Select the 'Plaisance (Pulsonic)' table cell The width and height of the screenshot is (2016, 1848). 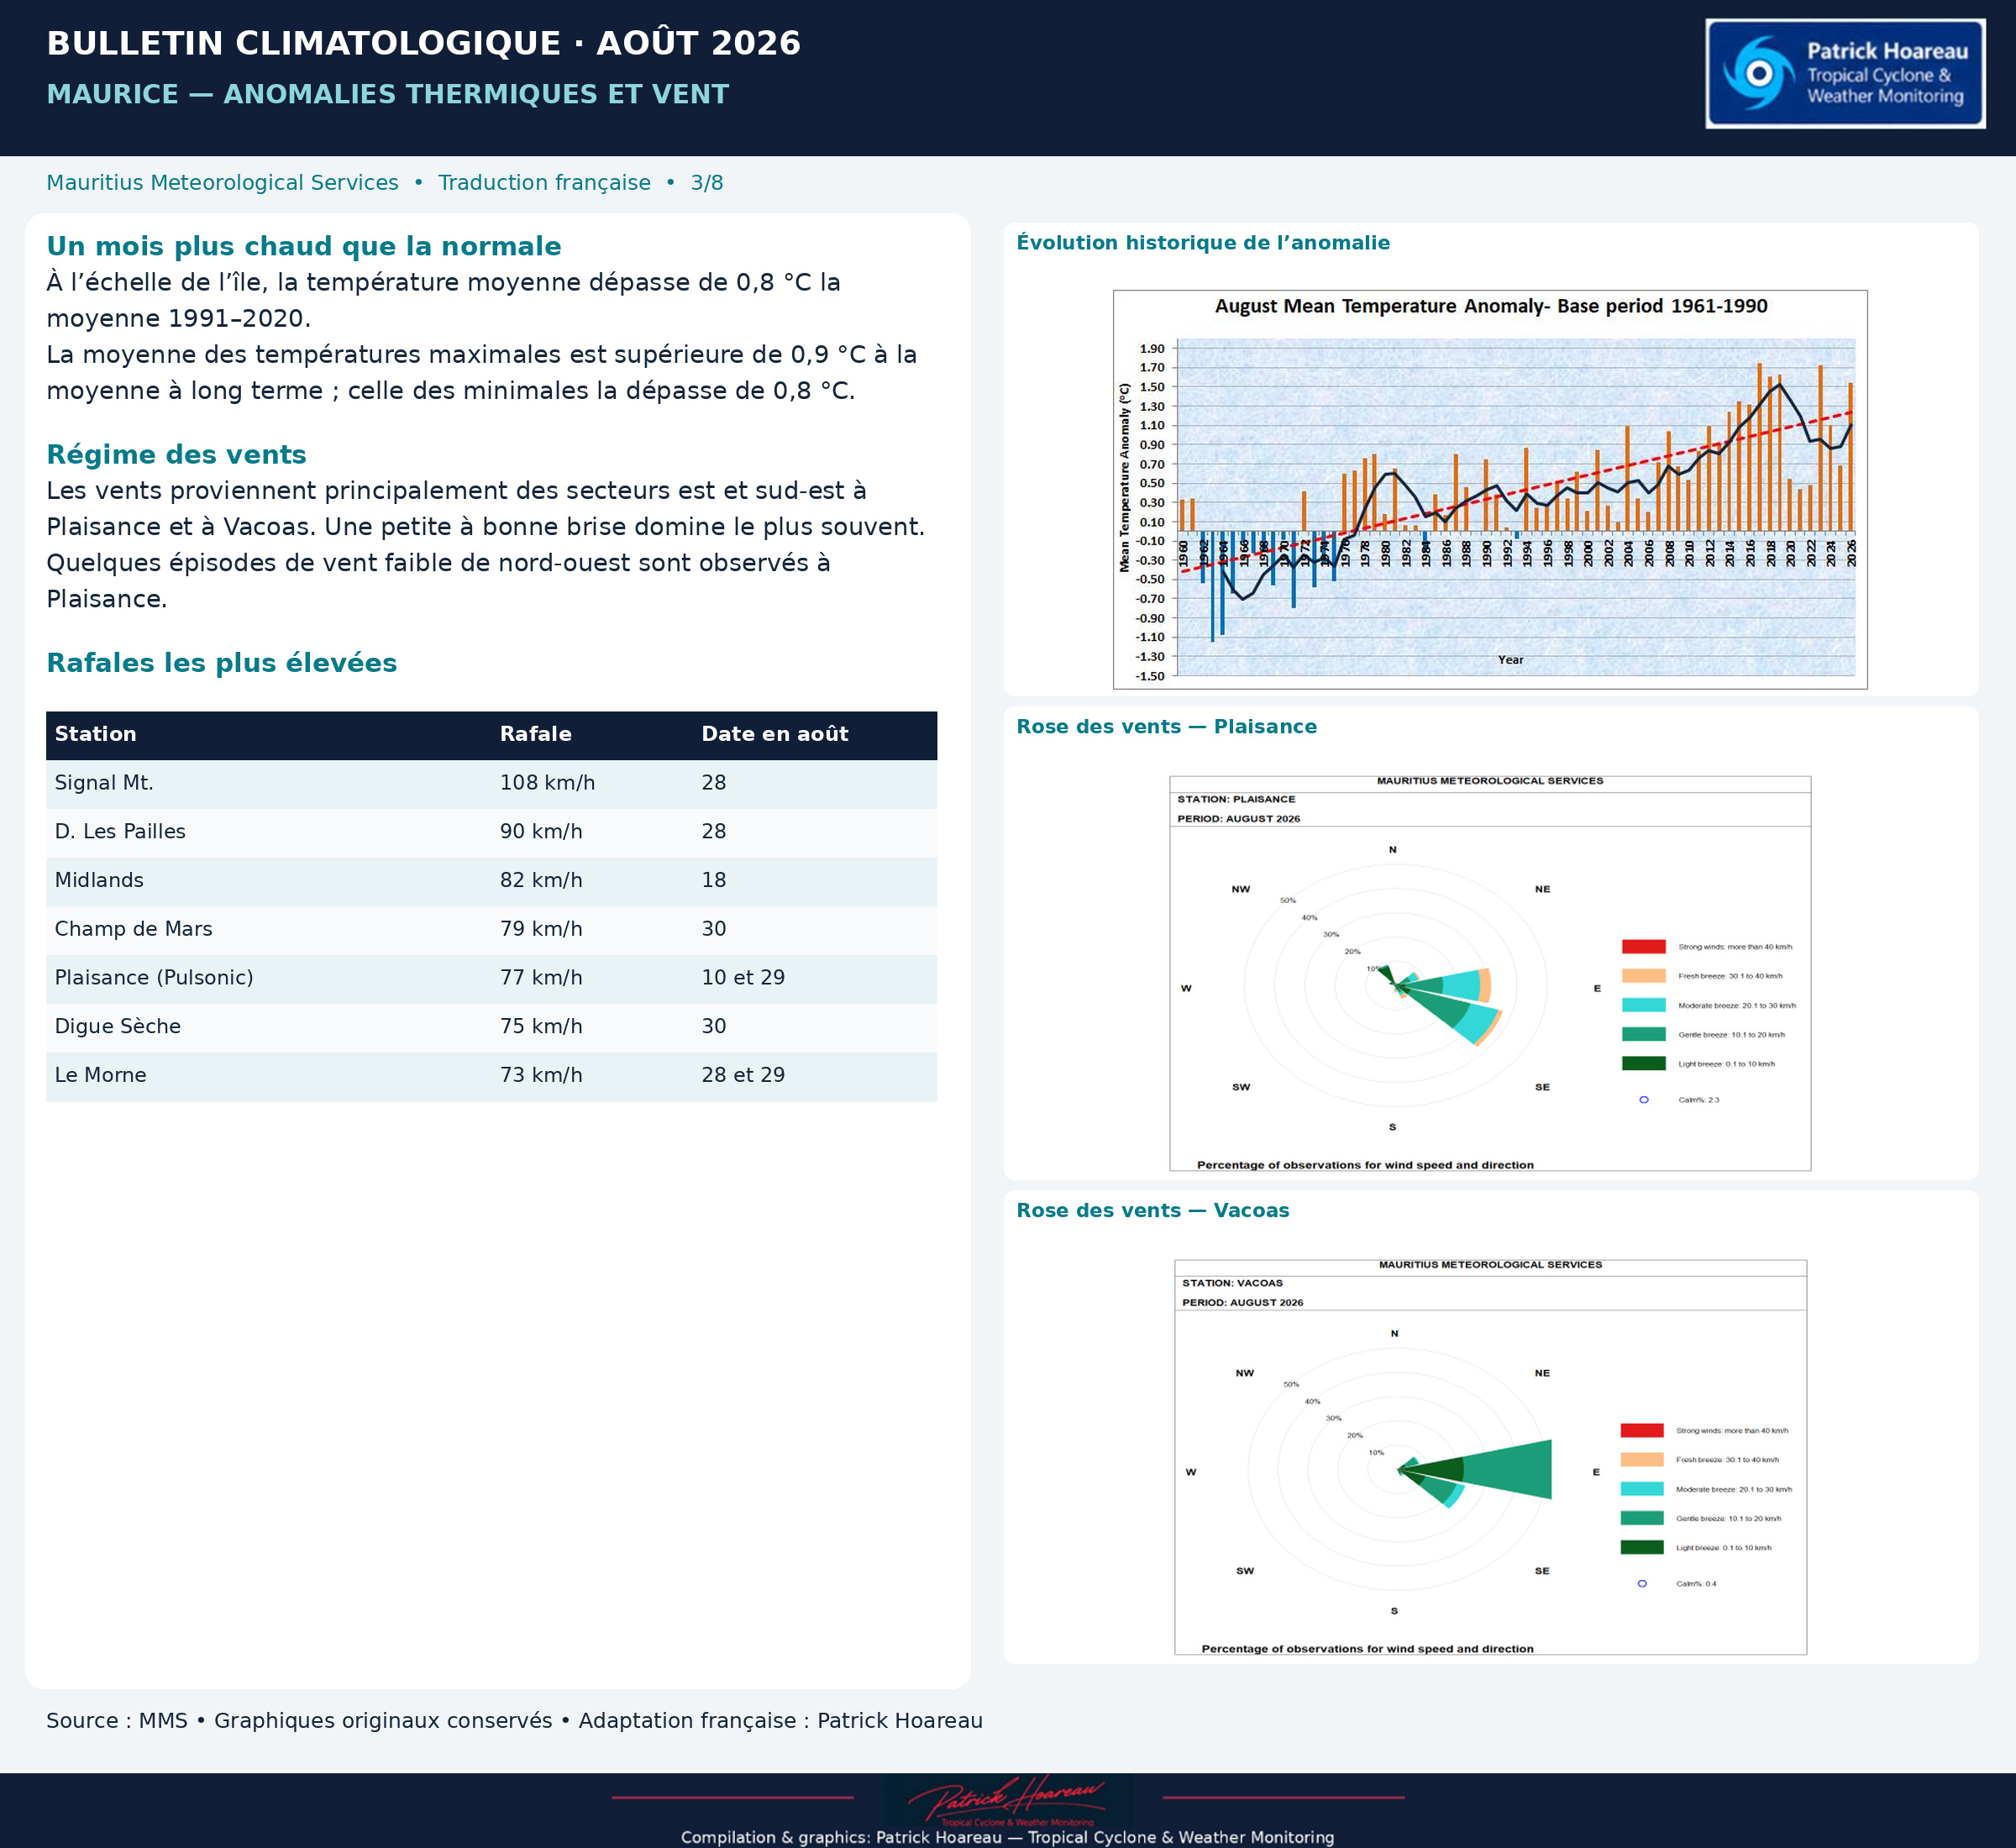click(154, 978)
